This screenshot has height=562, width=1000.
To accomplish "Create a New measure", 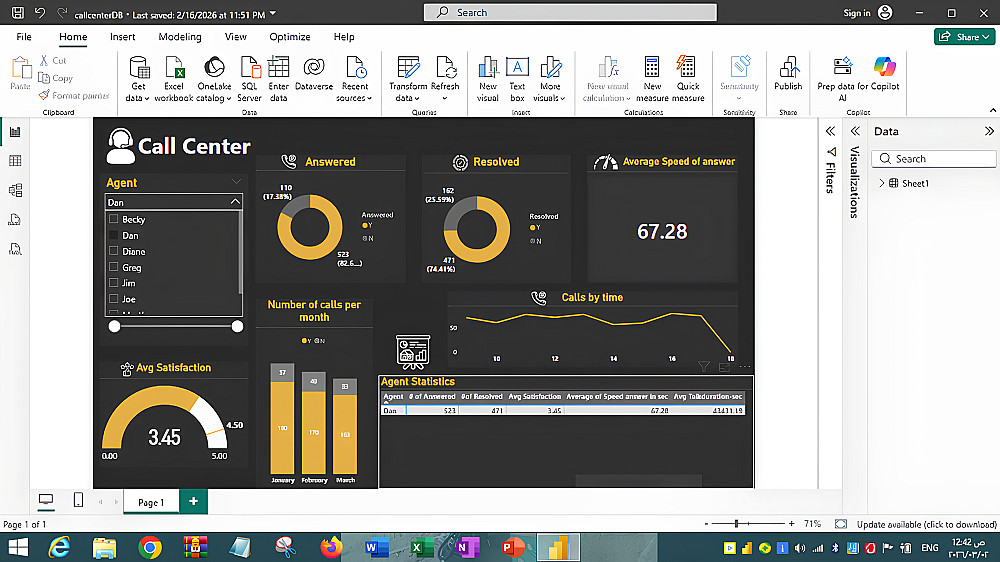I will coord(652,79).
